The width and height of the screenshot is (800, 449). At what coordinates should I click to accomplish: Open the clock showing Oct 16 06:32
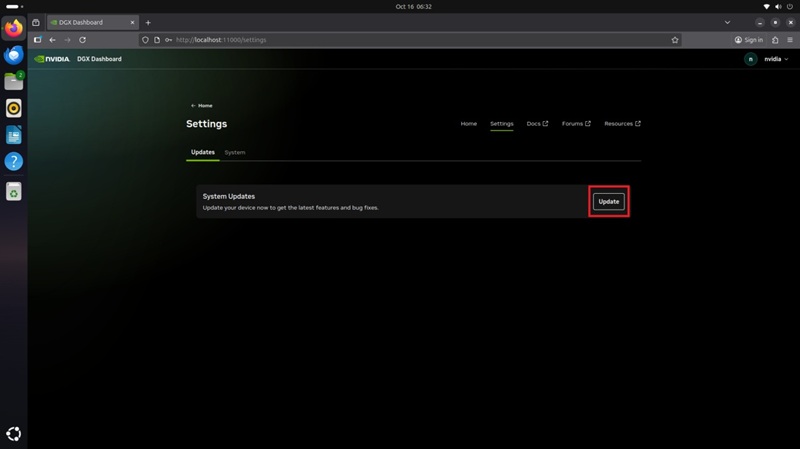point(413,7)
